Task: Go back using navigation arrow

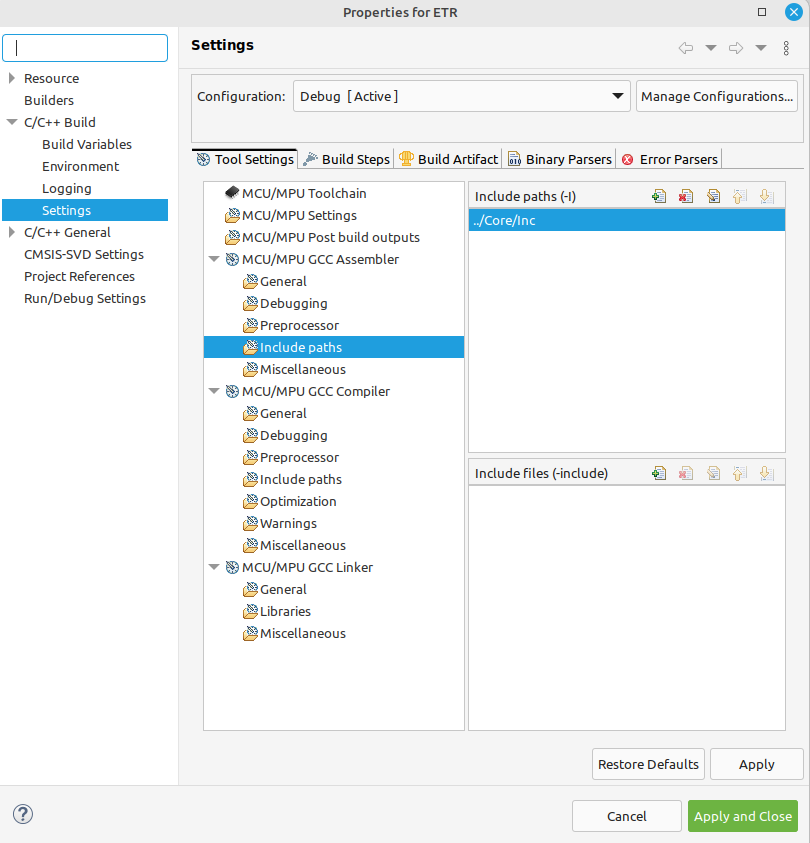Action: tap(686, 48)
